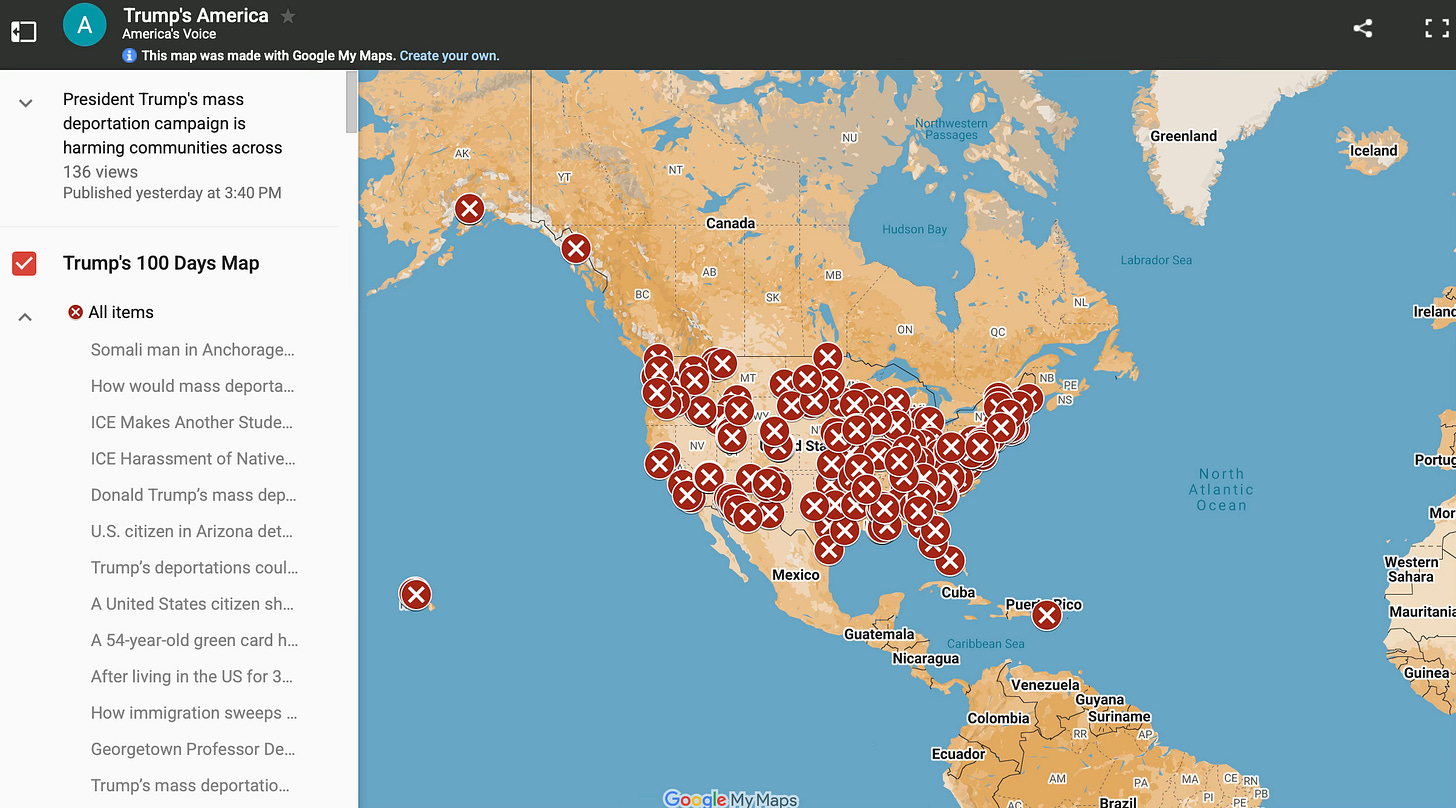Click the Hudson Bay label

click(914, 229)
